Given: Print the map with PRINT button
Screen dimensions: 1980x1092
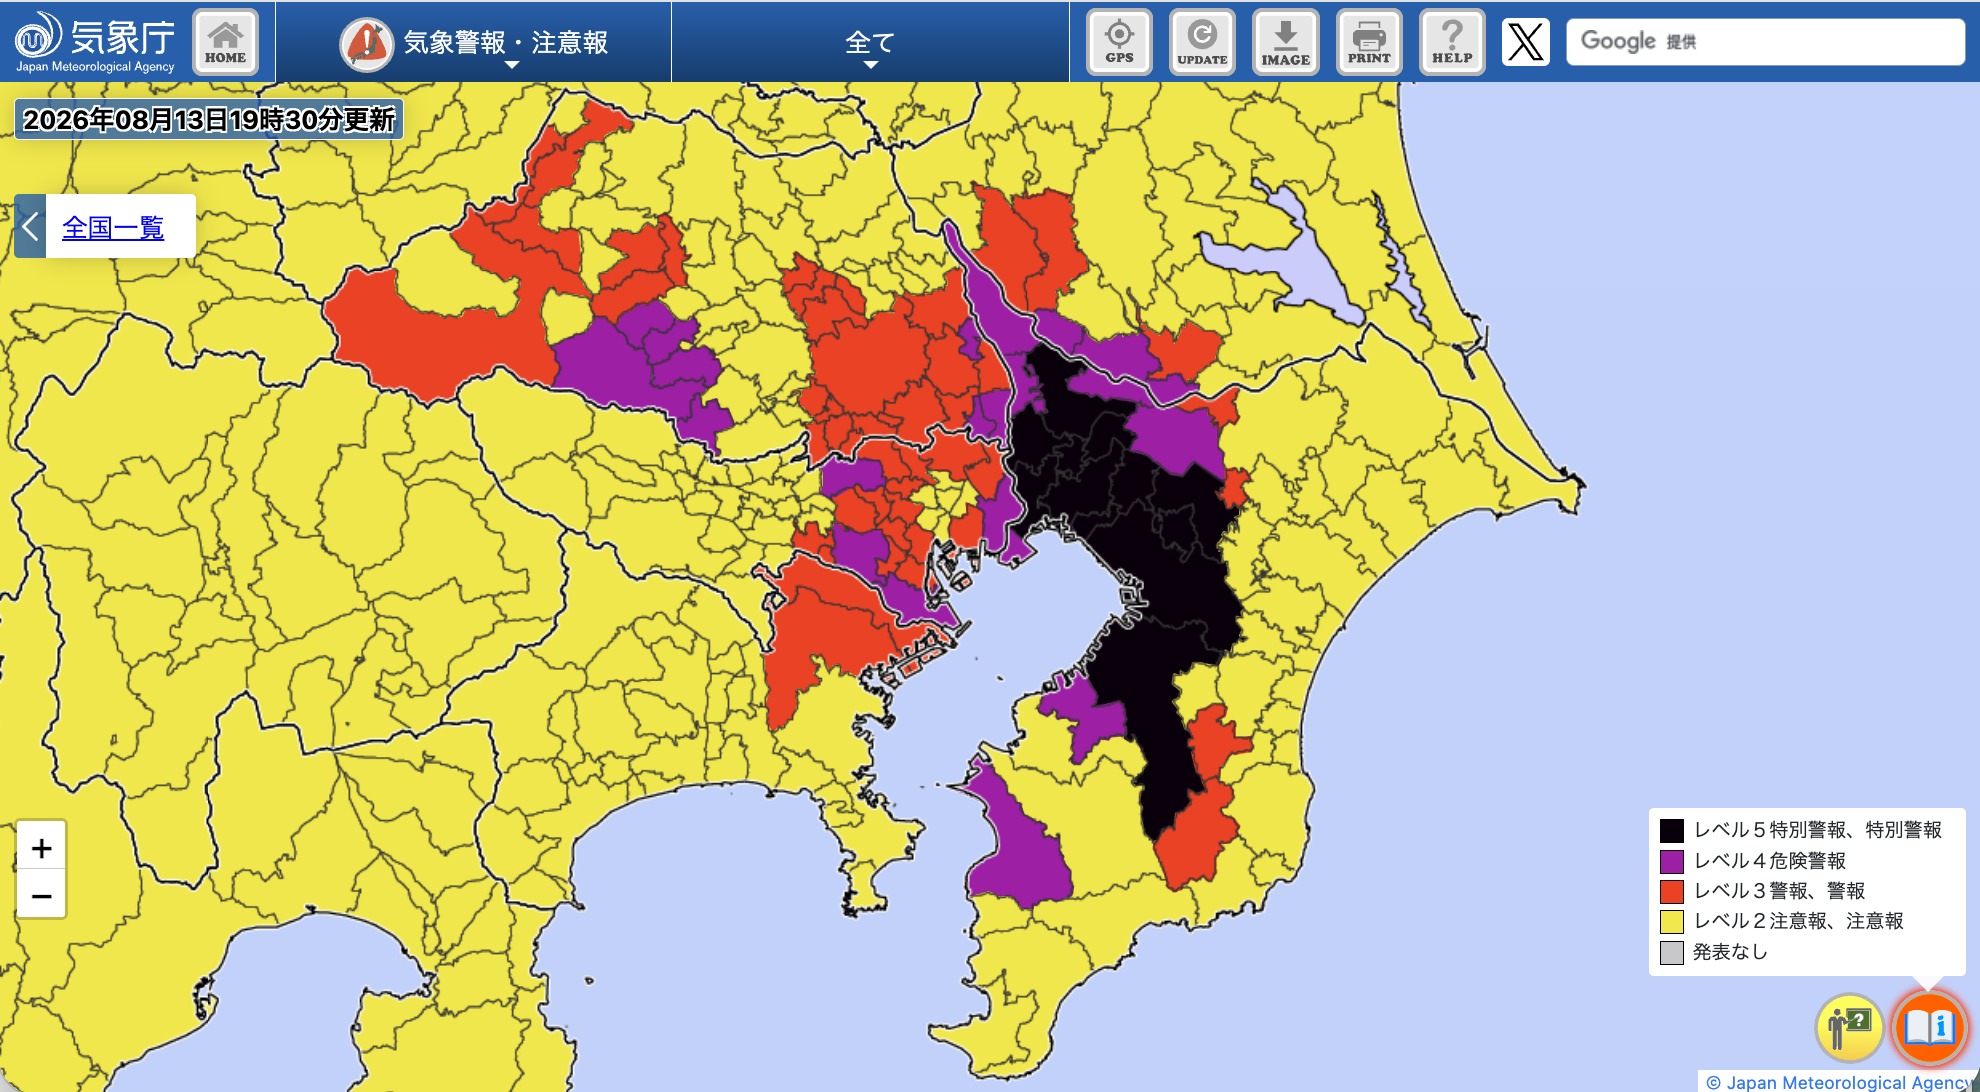Looking at the screenshot, I should click(1369, 42).
